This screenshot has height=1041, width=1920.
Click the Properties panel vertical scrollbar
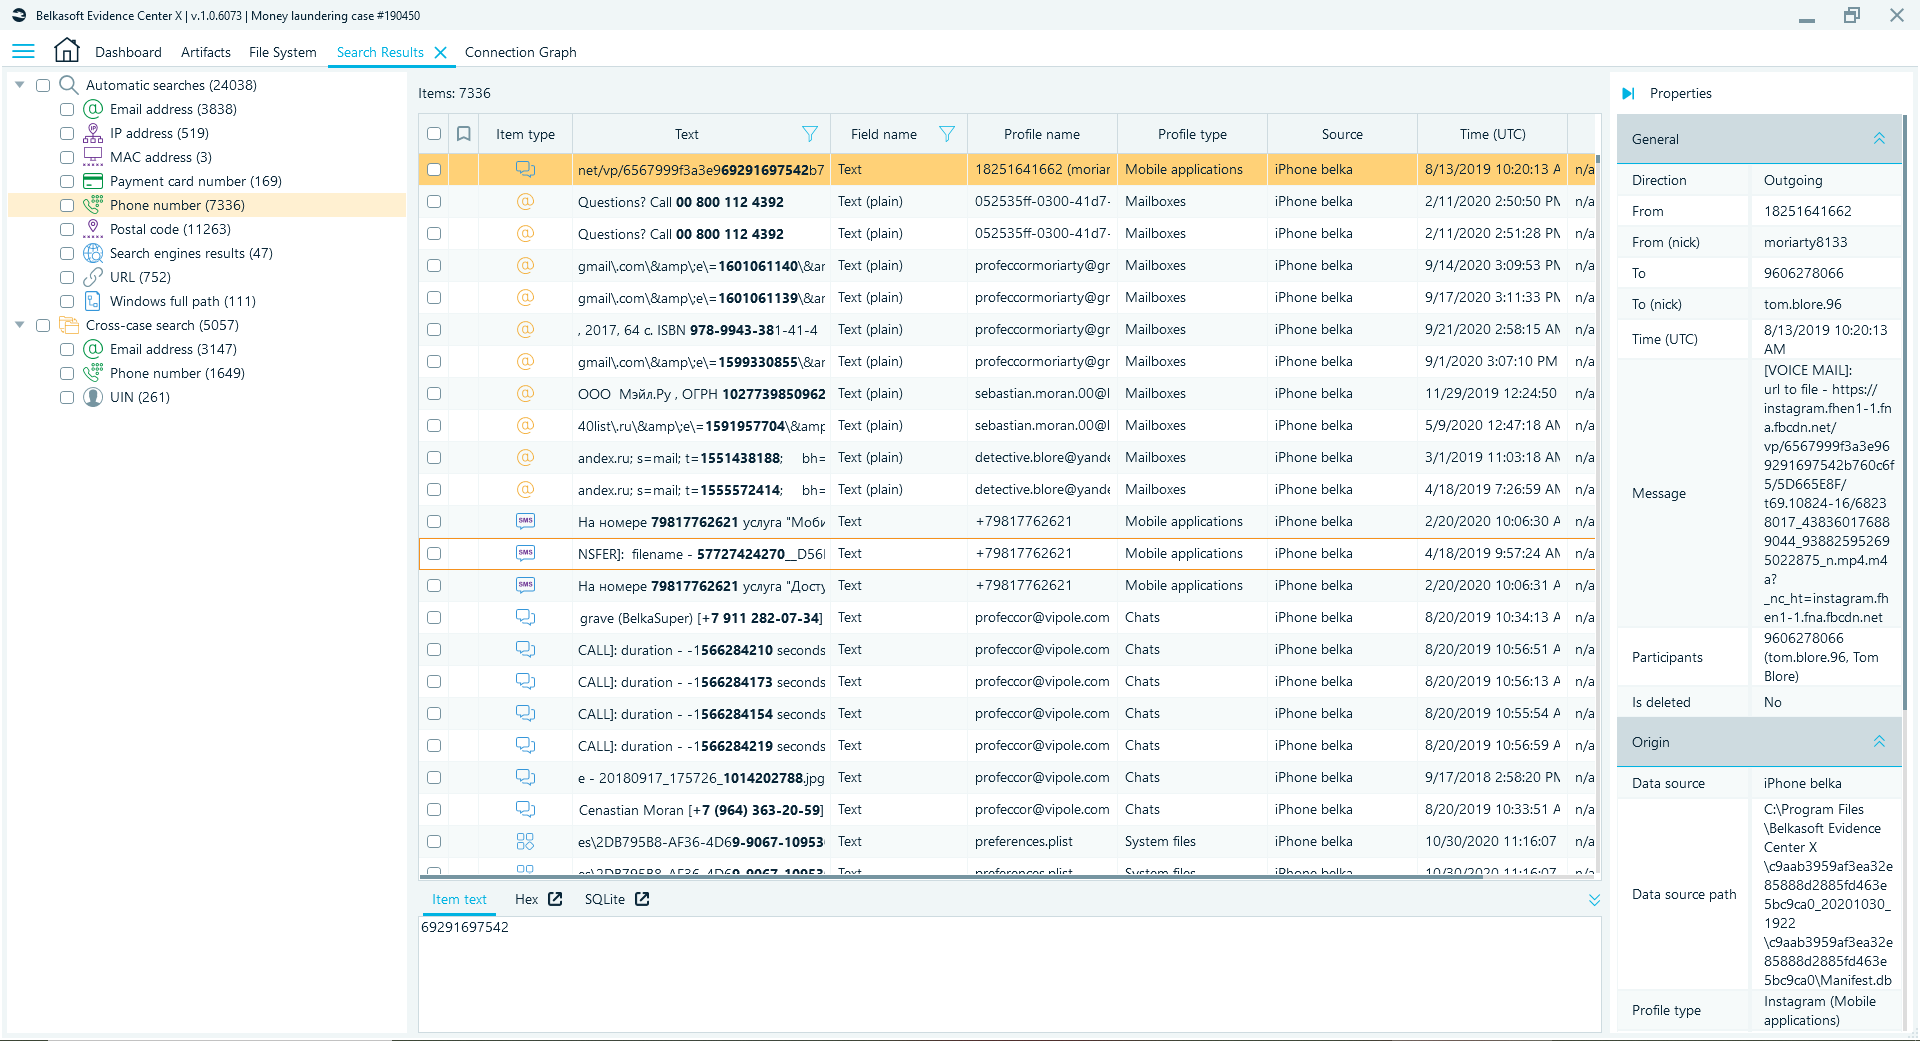1906,415
